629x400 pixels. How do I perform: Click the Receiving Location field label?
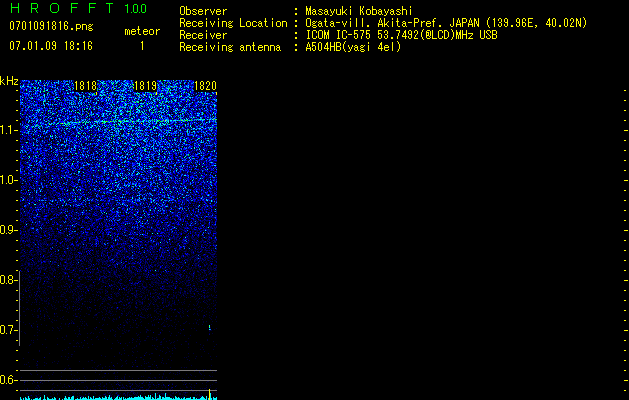pos(233,23)
